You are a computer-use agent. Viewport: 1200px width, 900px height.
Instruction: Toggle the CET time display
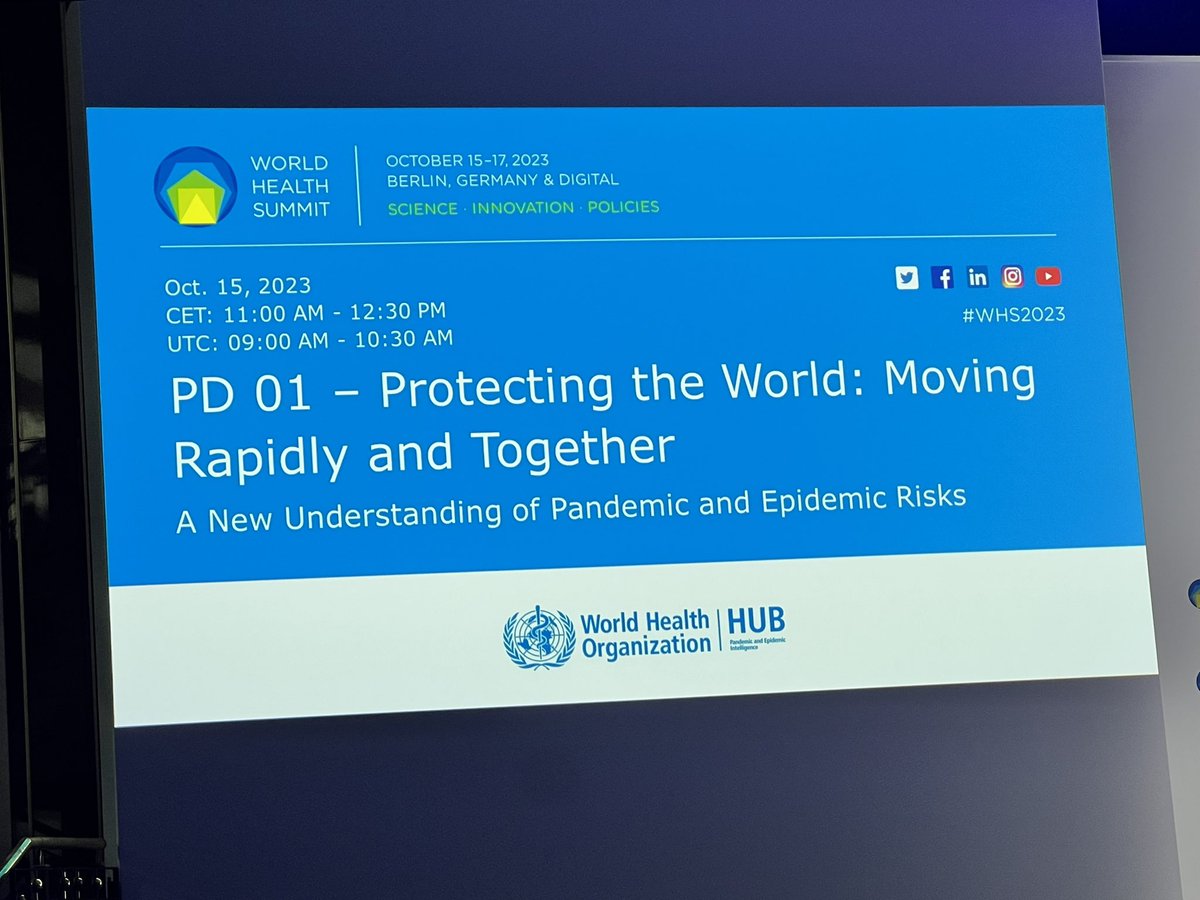click(x=306, y=311)
